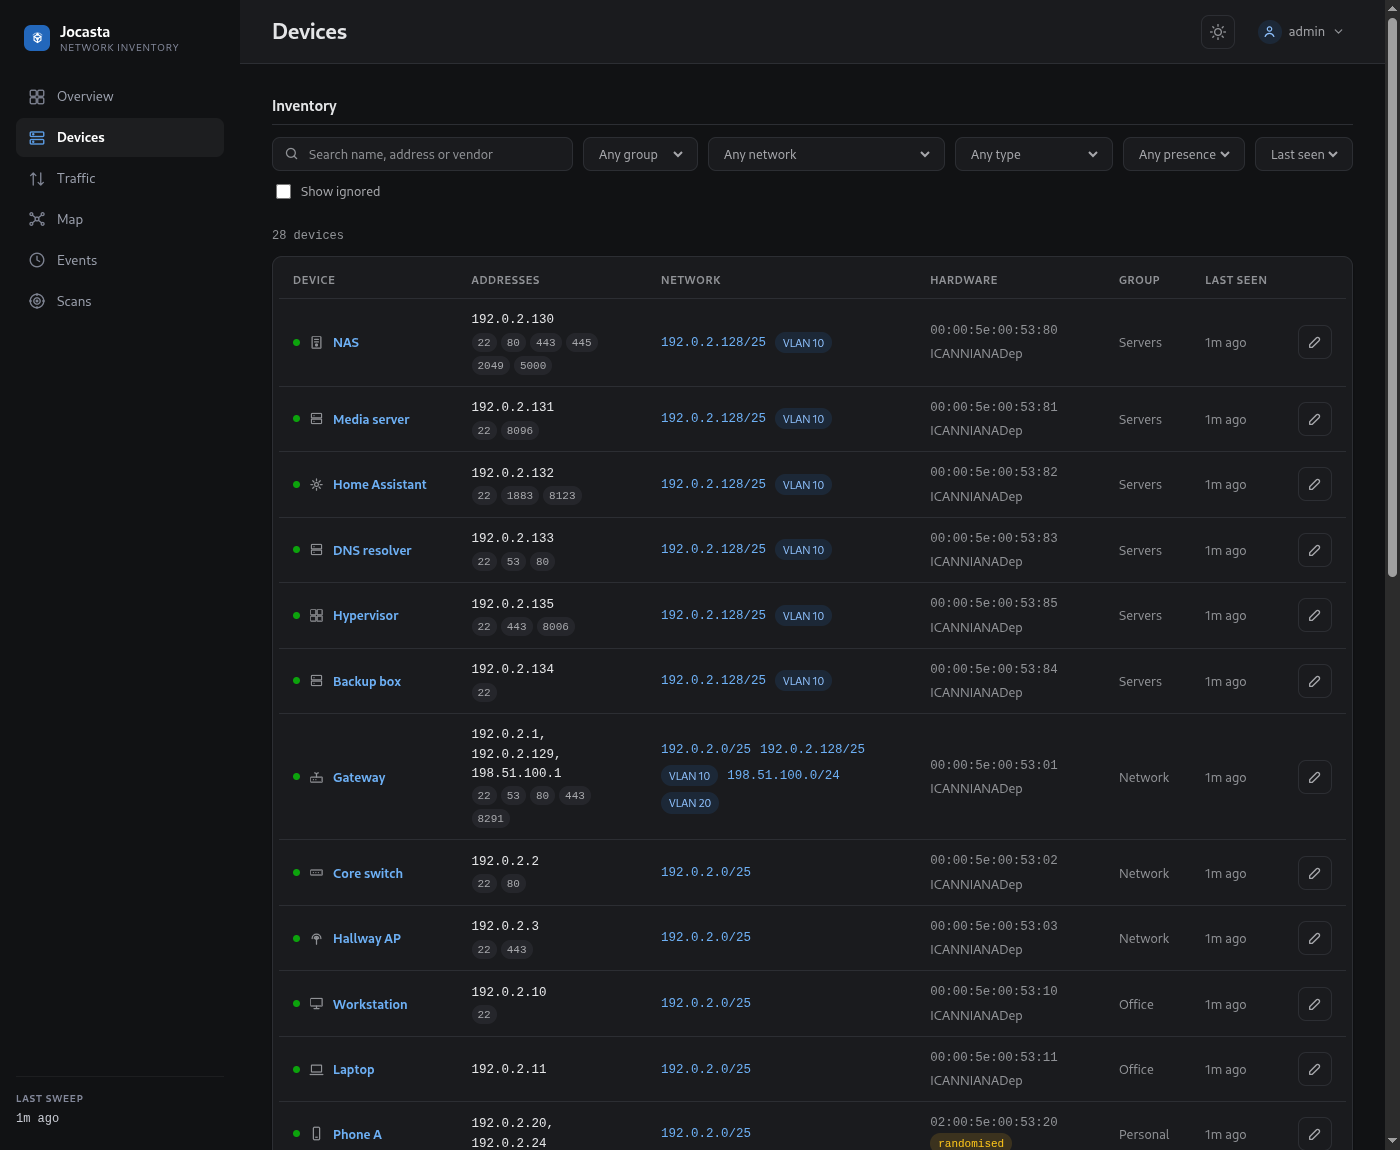Click the Jocasta logo icon
The image size is (1400, 1150).
point(37,38)
